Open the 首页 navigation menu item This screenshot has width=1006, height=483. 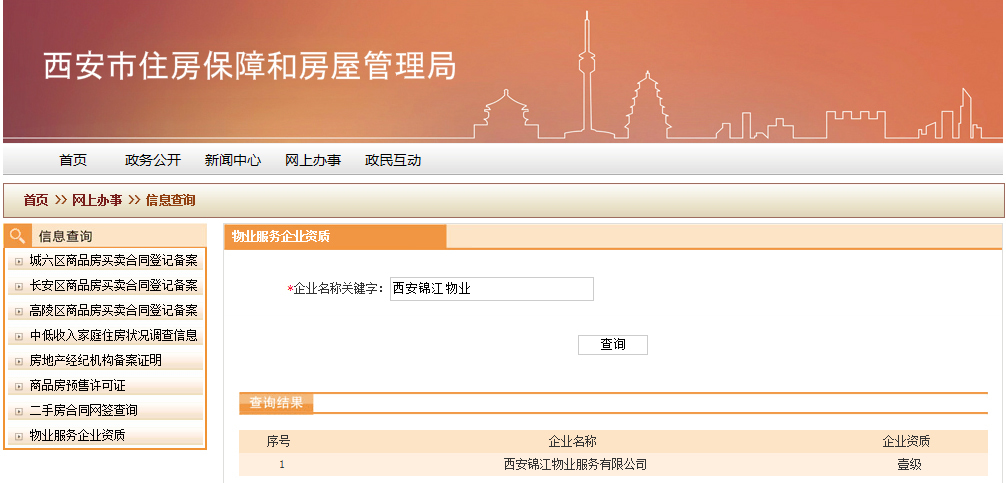(x=73, y=160)
